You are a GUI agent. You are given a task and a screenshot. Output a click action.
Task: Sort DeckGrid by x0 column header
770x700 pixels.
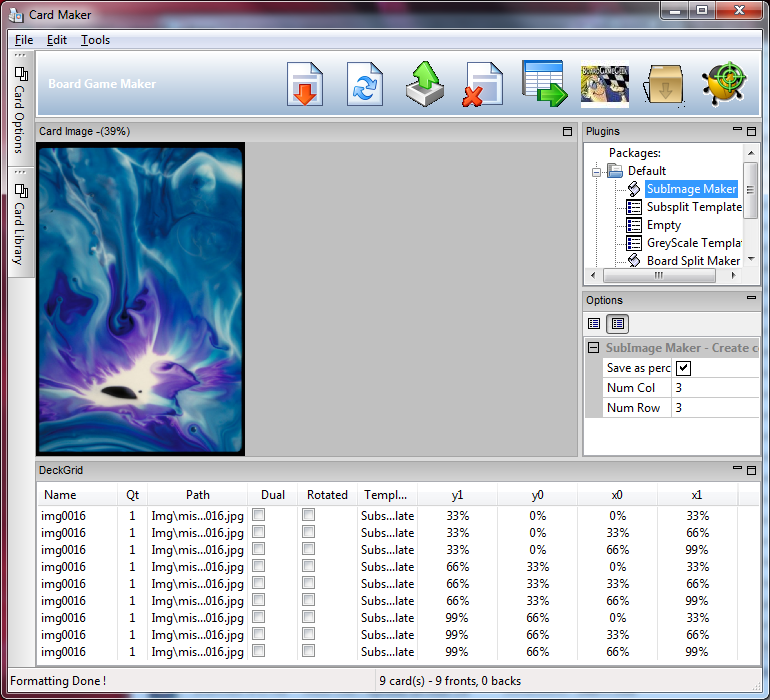pos(617,495)
